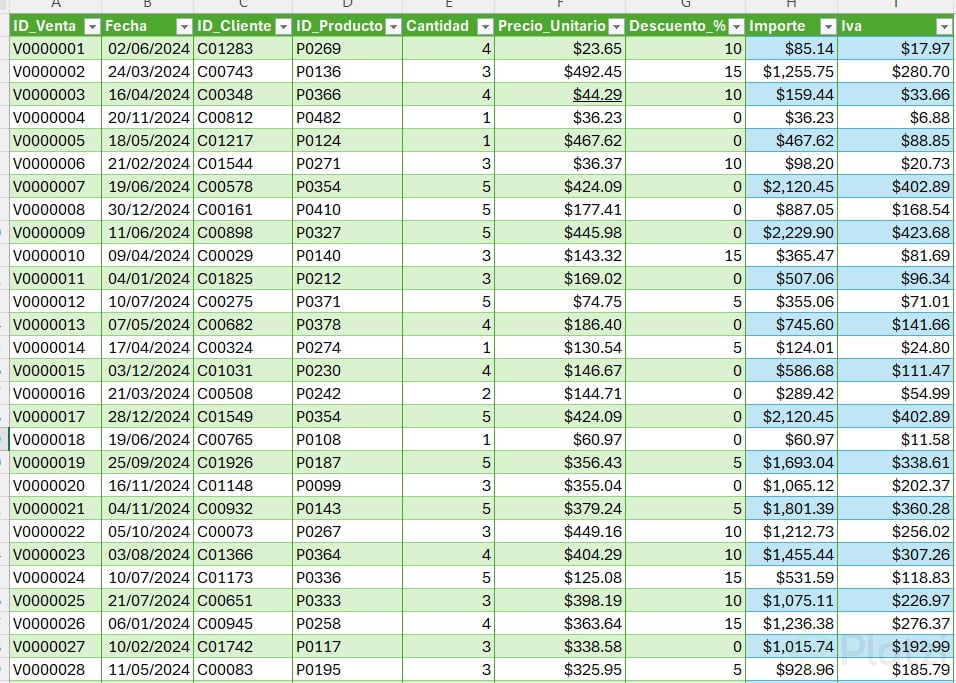This screenshot has height=683, width=956.
Task: Select unit price $60.97
Action: tap(560, 440)
